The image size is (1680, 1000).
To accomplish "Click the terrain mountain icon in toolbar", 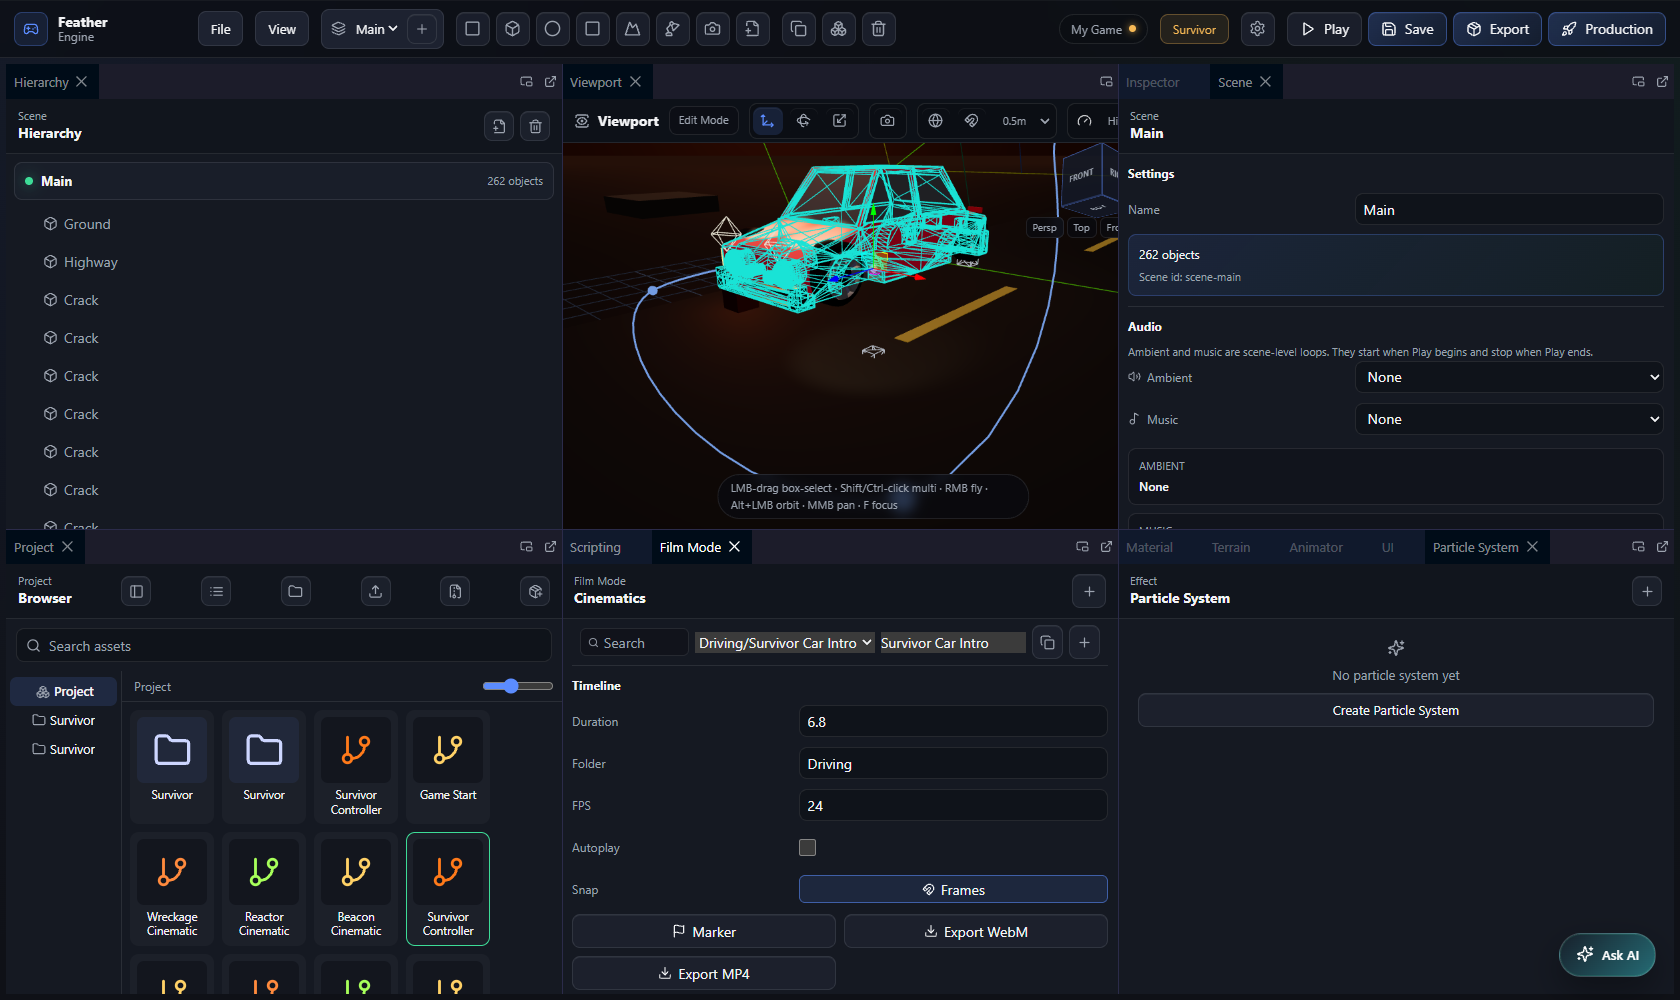I will coord(632,29).
